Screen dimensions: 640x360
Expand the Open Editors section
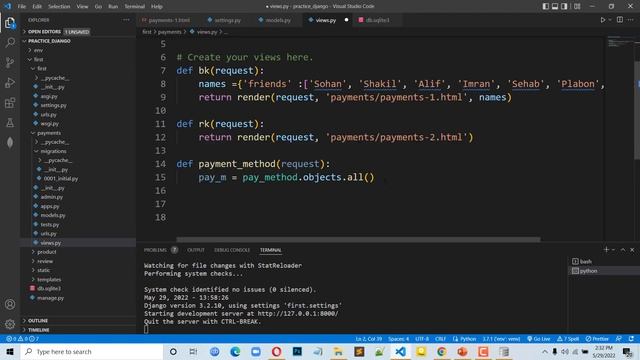coord(78,31)
